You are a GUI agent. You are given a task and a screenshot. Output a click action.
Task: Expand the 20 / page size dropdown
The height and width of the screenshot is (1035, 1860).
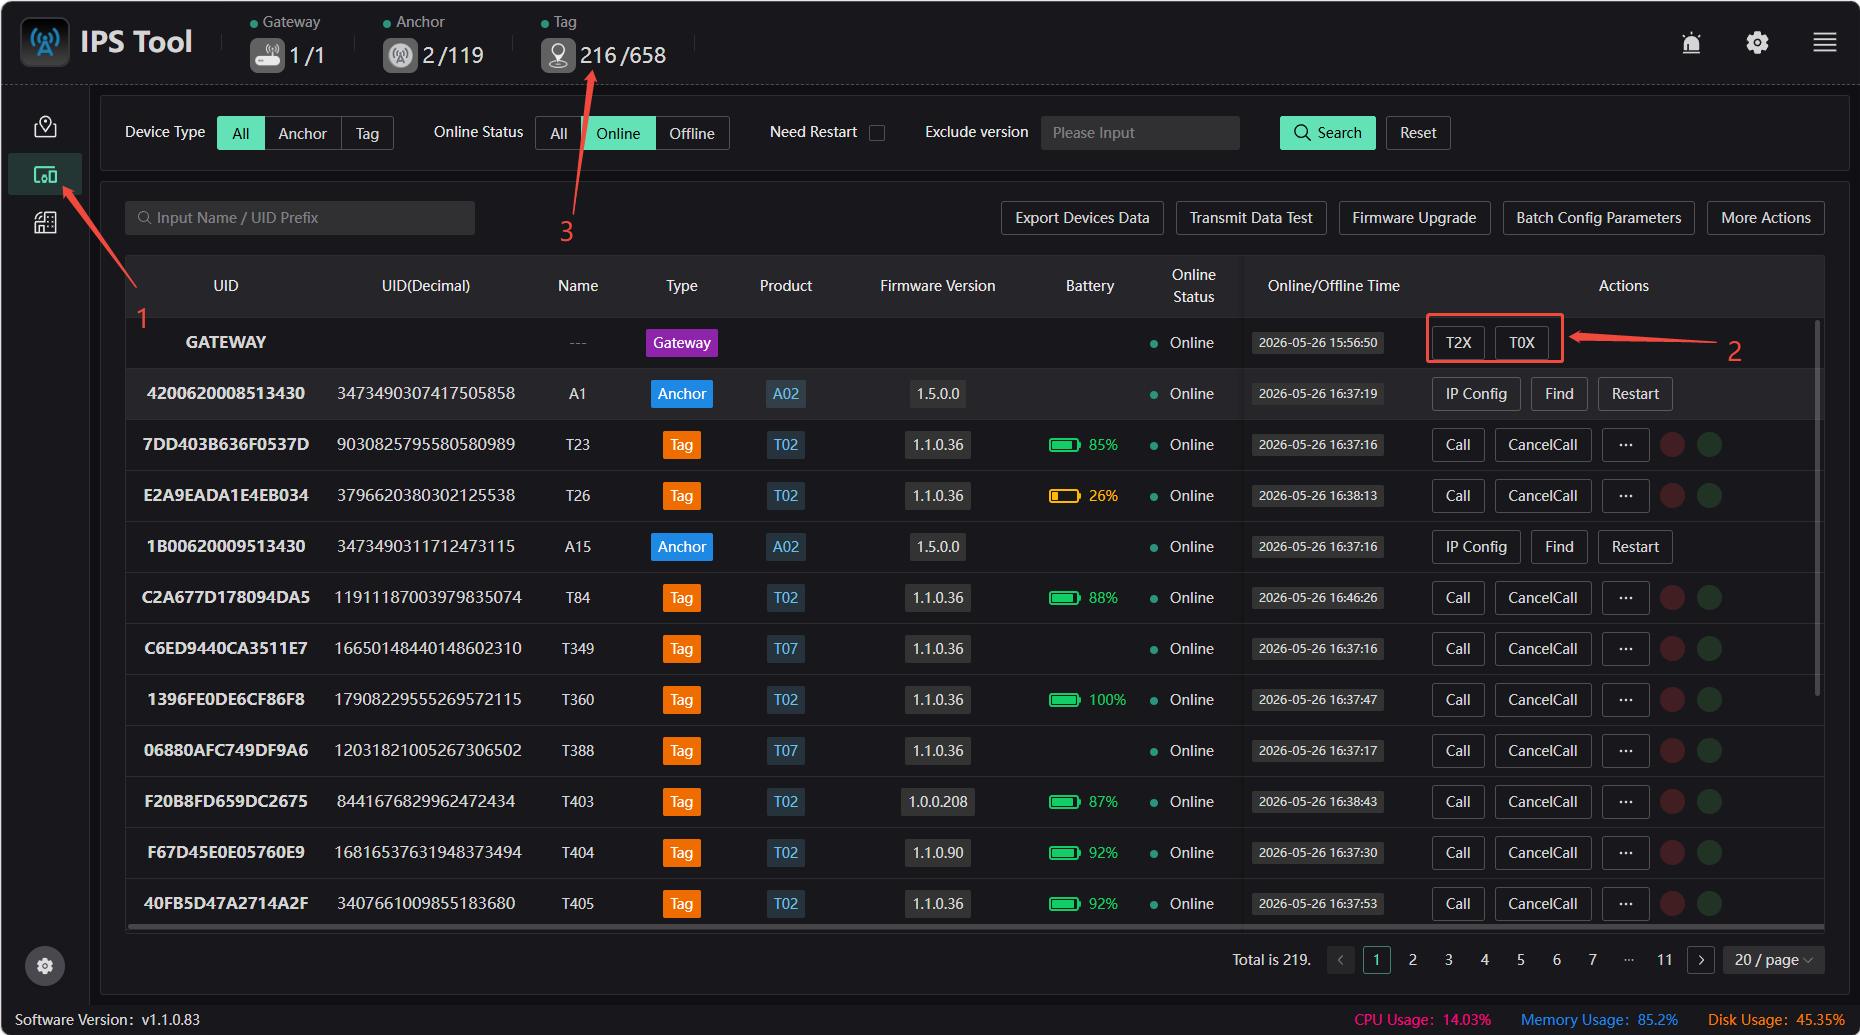pos(1773,960)
